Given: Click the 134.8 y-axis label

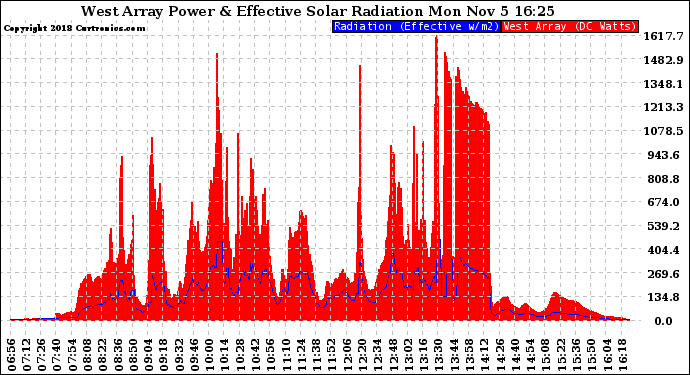Looking at the screenshot, I should click(x=663, y=297).
